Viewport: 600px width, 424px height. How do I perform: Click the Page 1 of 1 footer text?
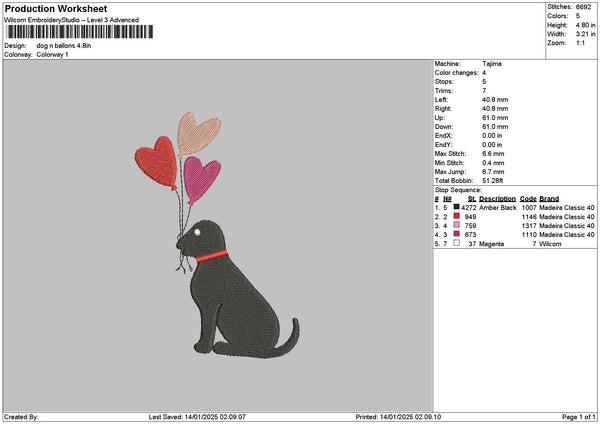579,417
